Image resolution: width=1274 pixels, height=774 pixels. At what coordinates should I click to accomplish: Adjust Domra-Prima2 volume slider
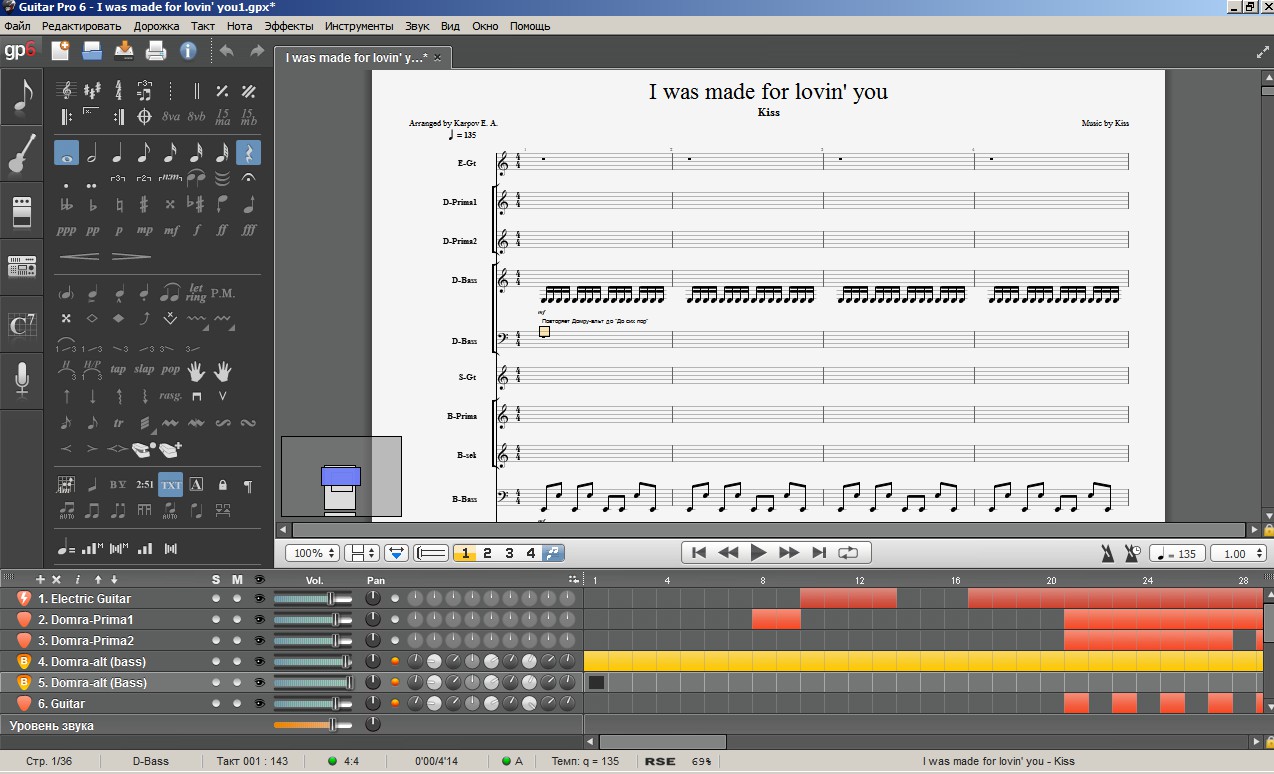click(312, 640)
